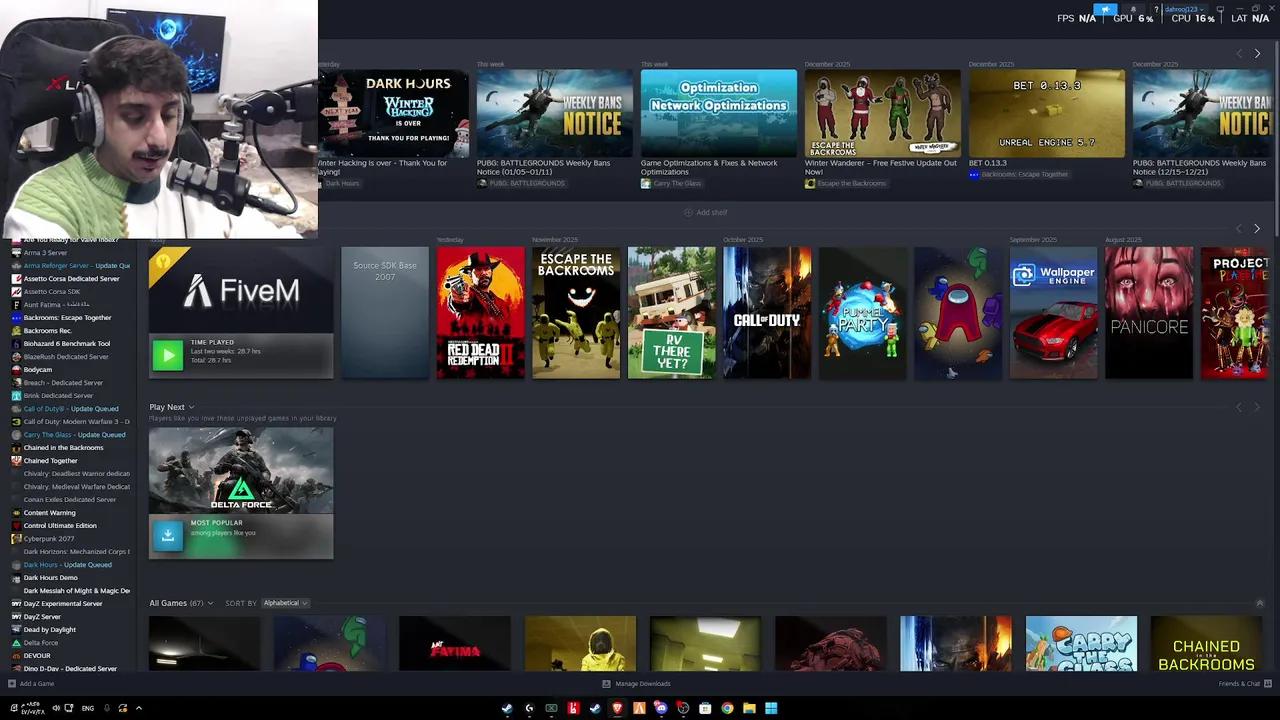Click the Windows Start button
1280x720 pixels.
click(x=771, y=708)
